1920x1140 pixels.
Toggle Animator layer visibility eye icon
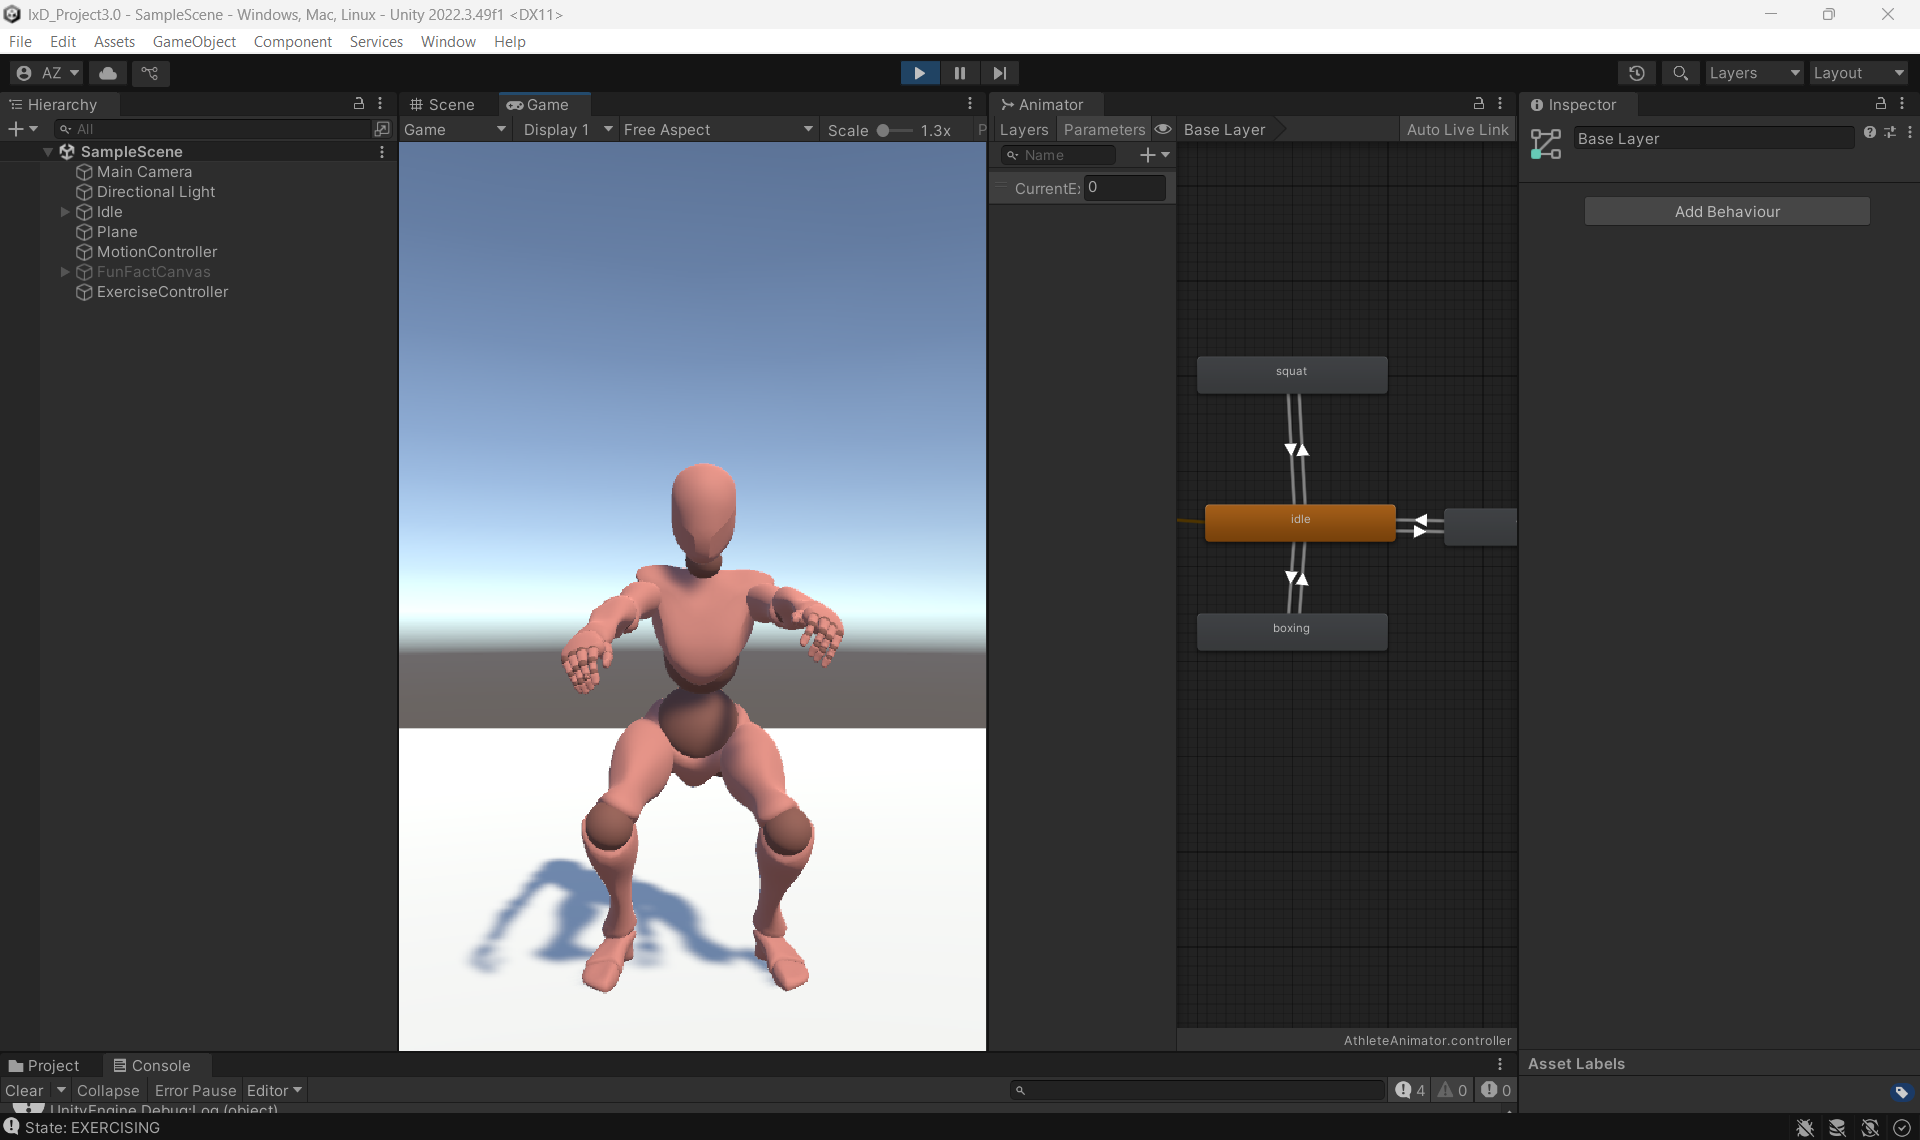coord(1163,129)
